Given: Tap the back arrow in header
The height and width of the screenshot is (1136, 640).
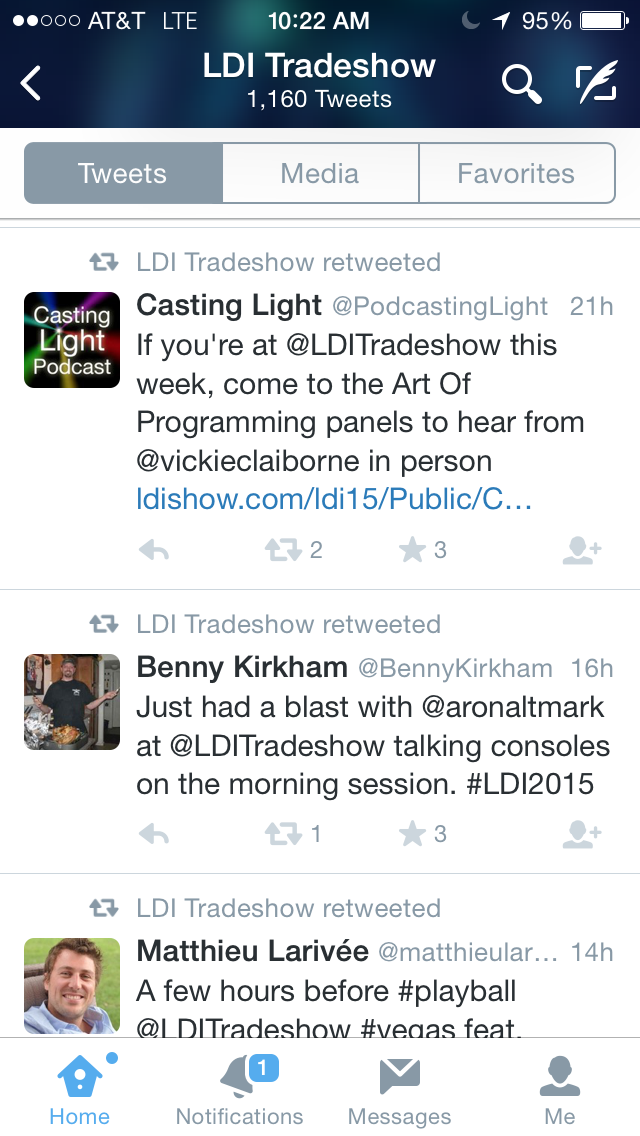Looking at the screenshot, I should pyautogui.click(x=32, y=83).
